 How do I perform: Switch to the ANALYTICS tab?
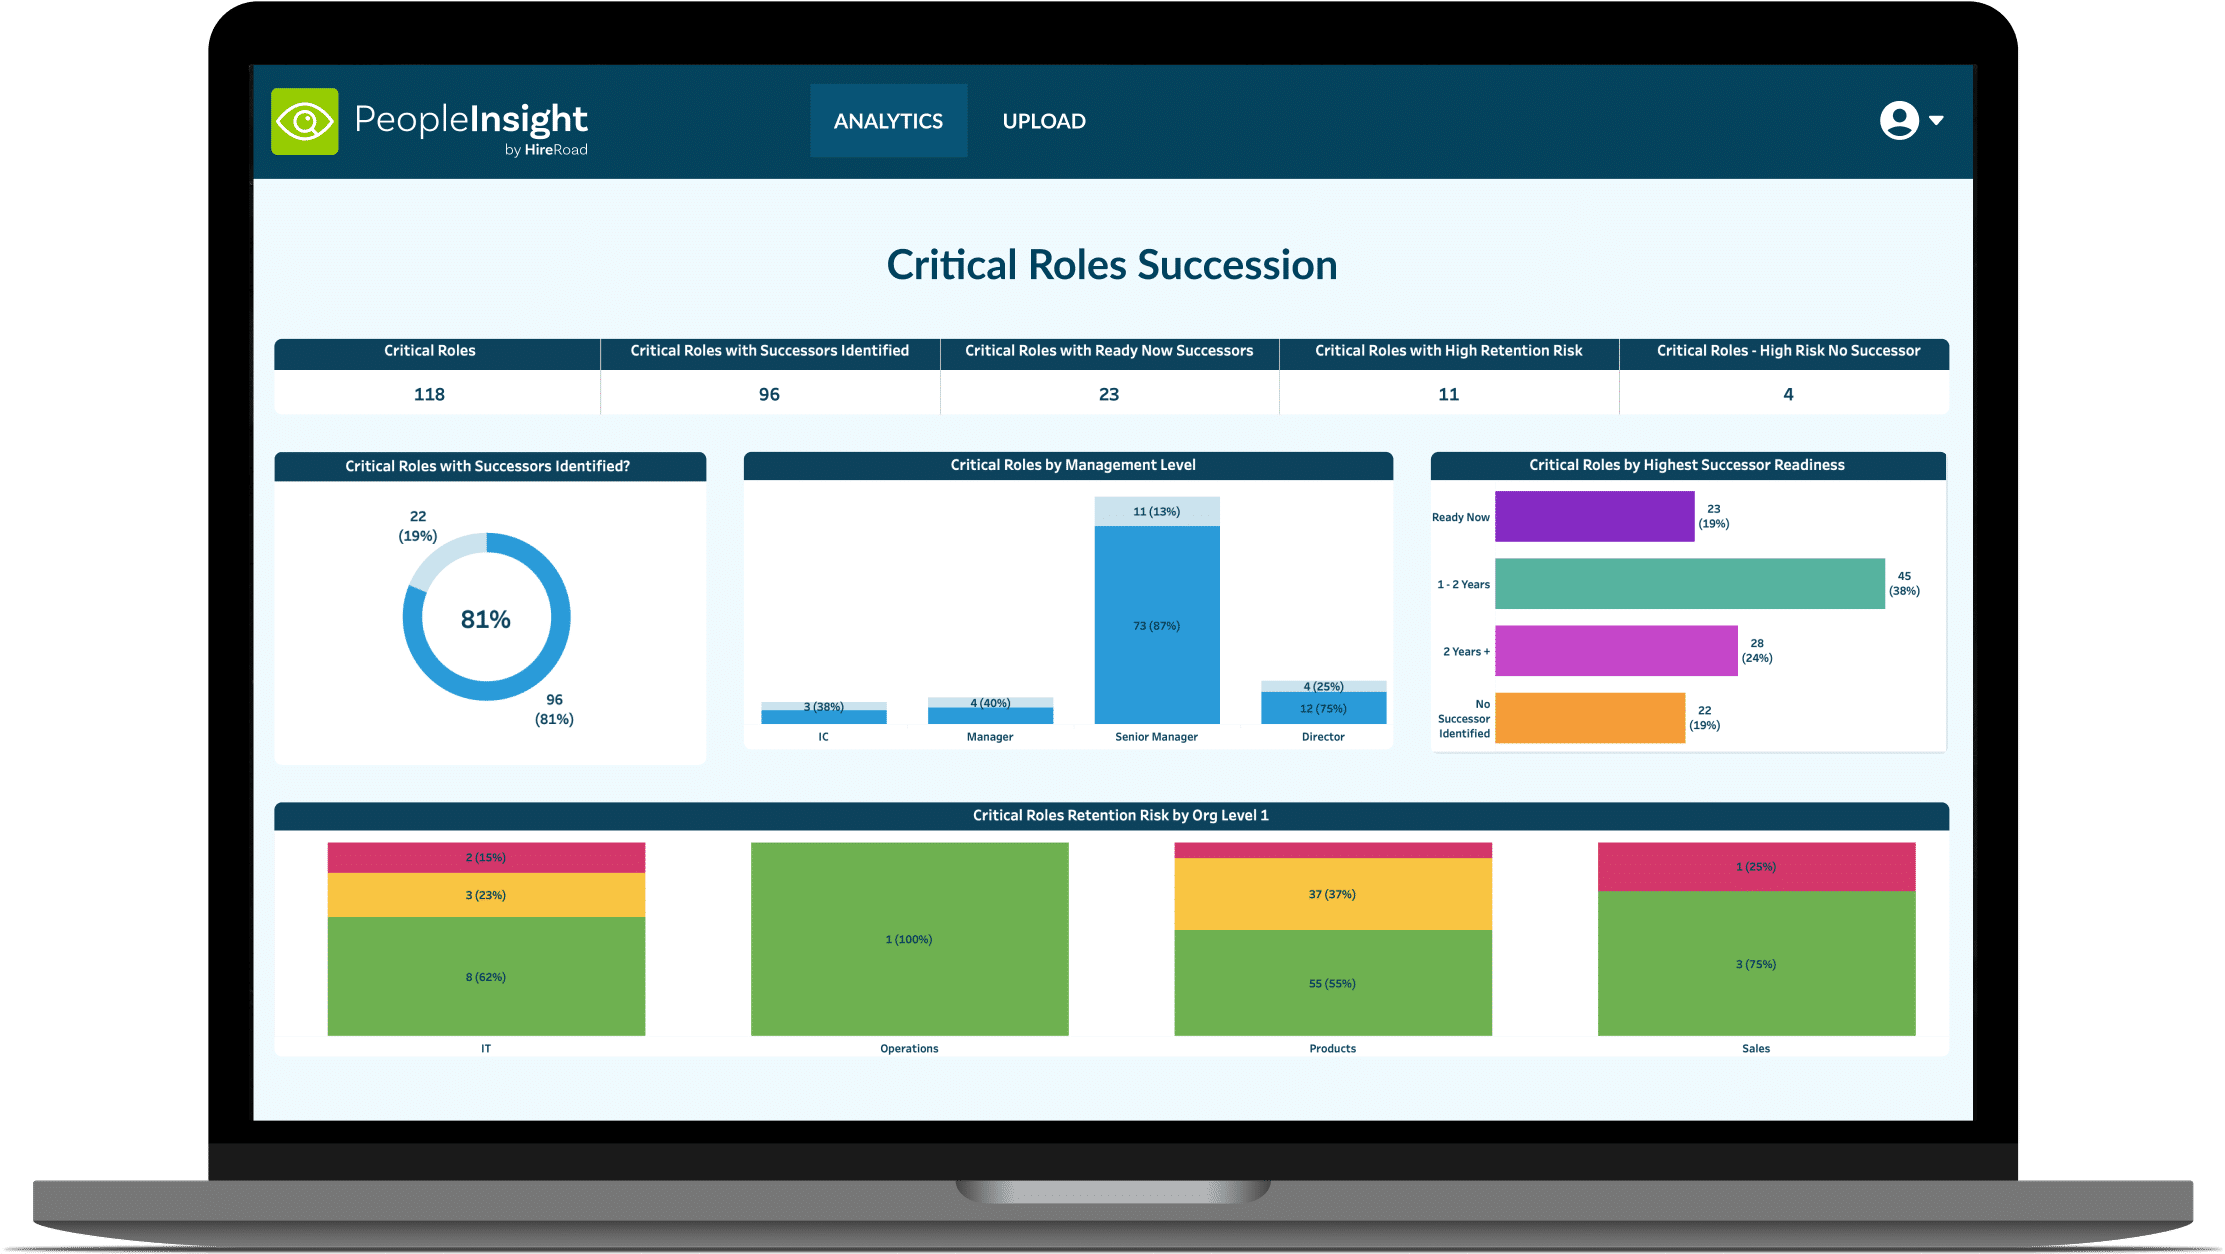coord(888,121)
